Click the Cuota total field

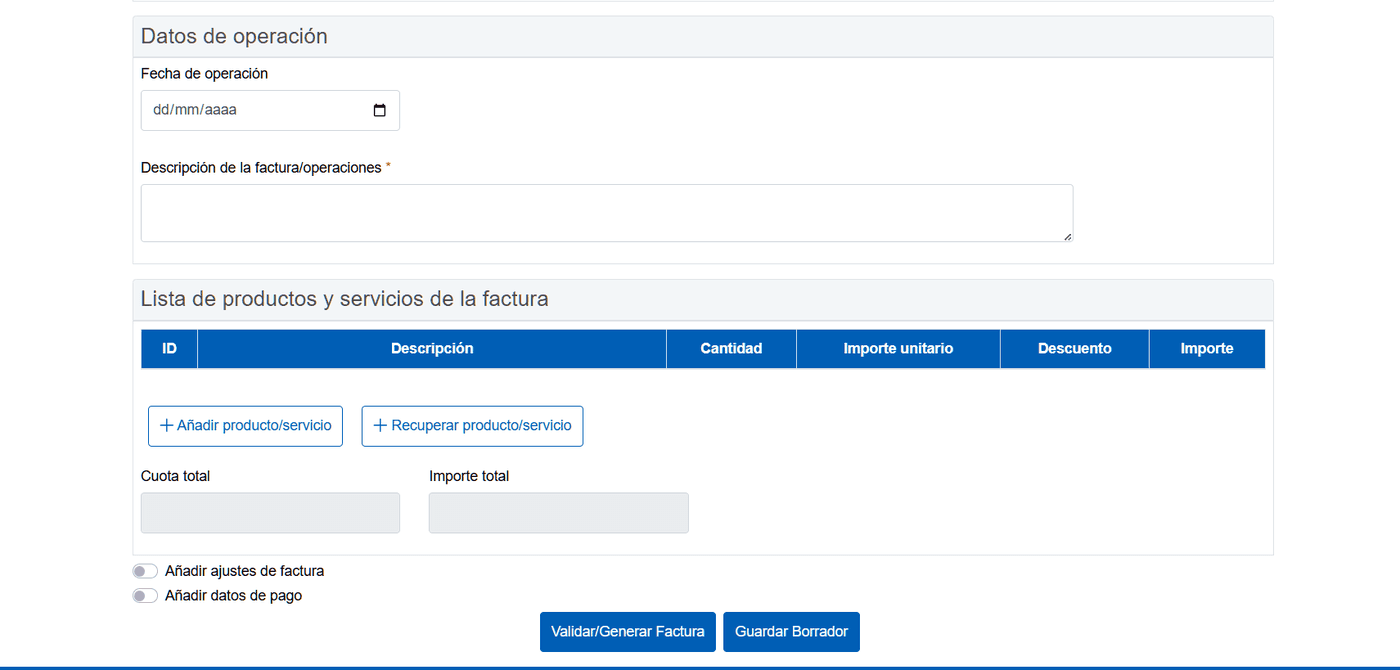[270, 513]
